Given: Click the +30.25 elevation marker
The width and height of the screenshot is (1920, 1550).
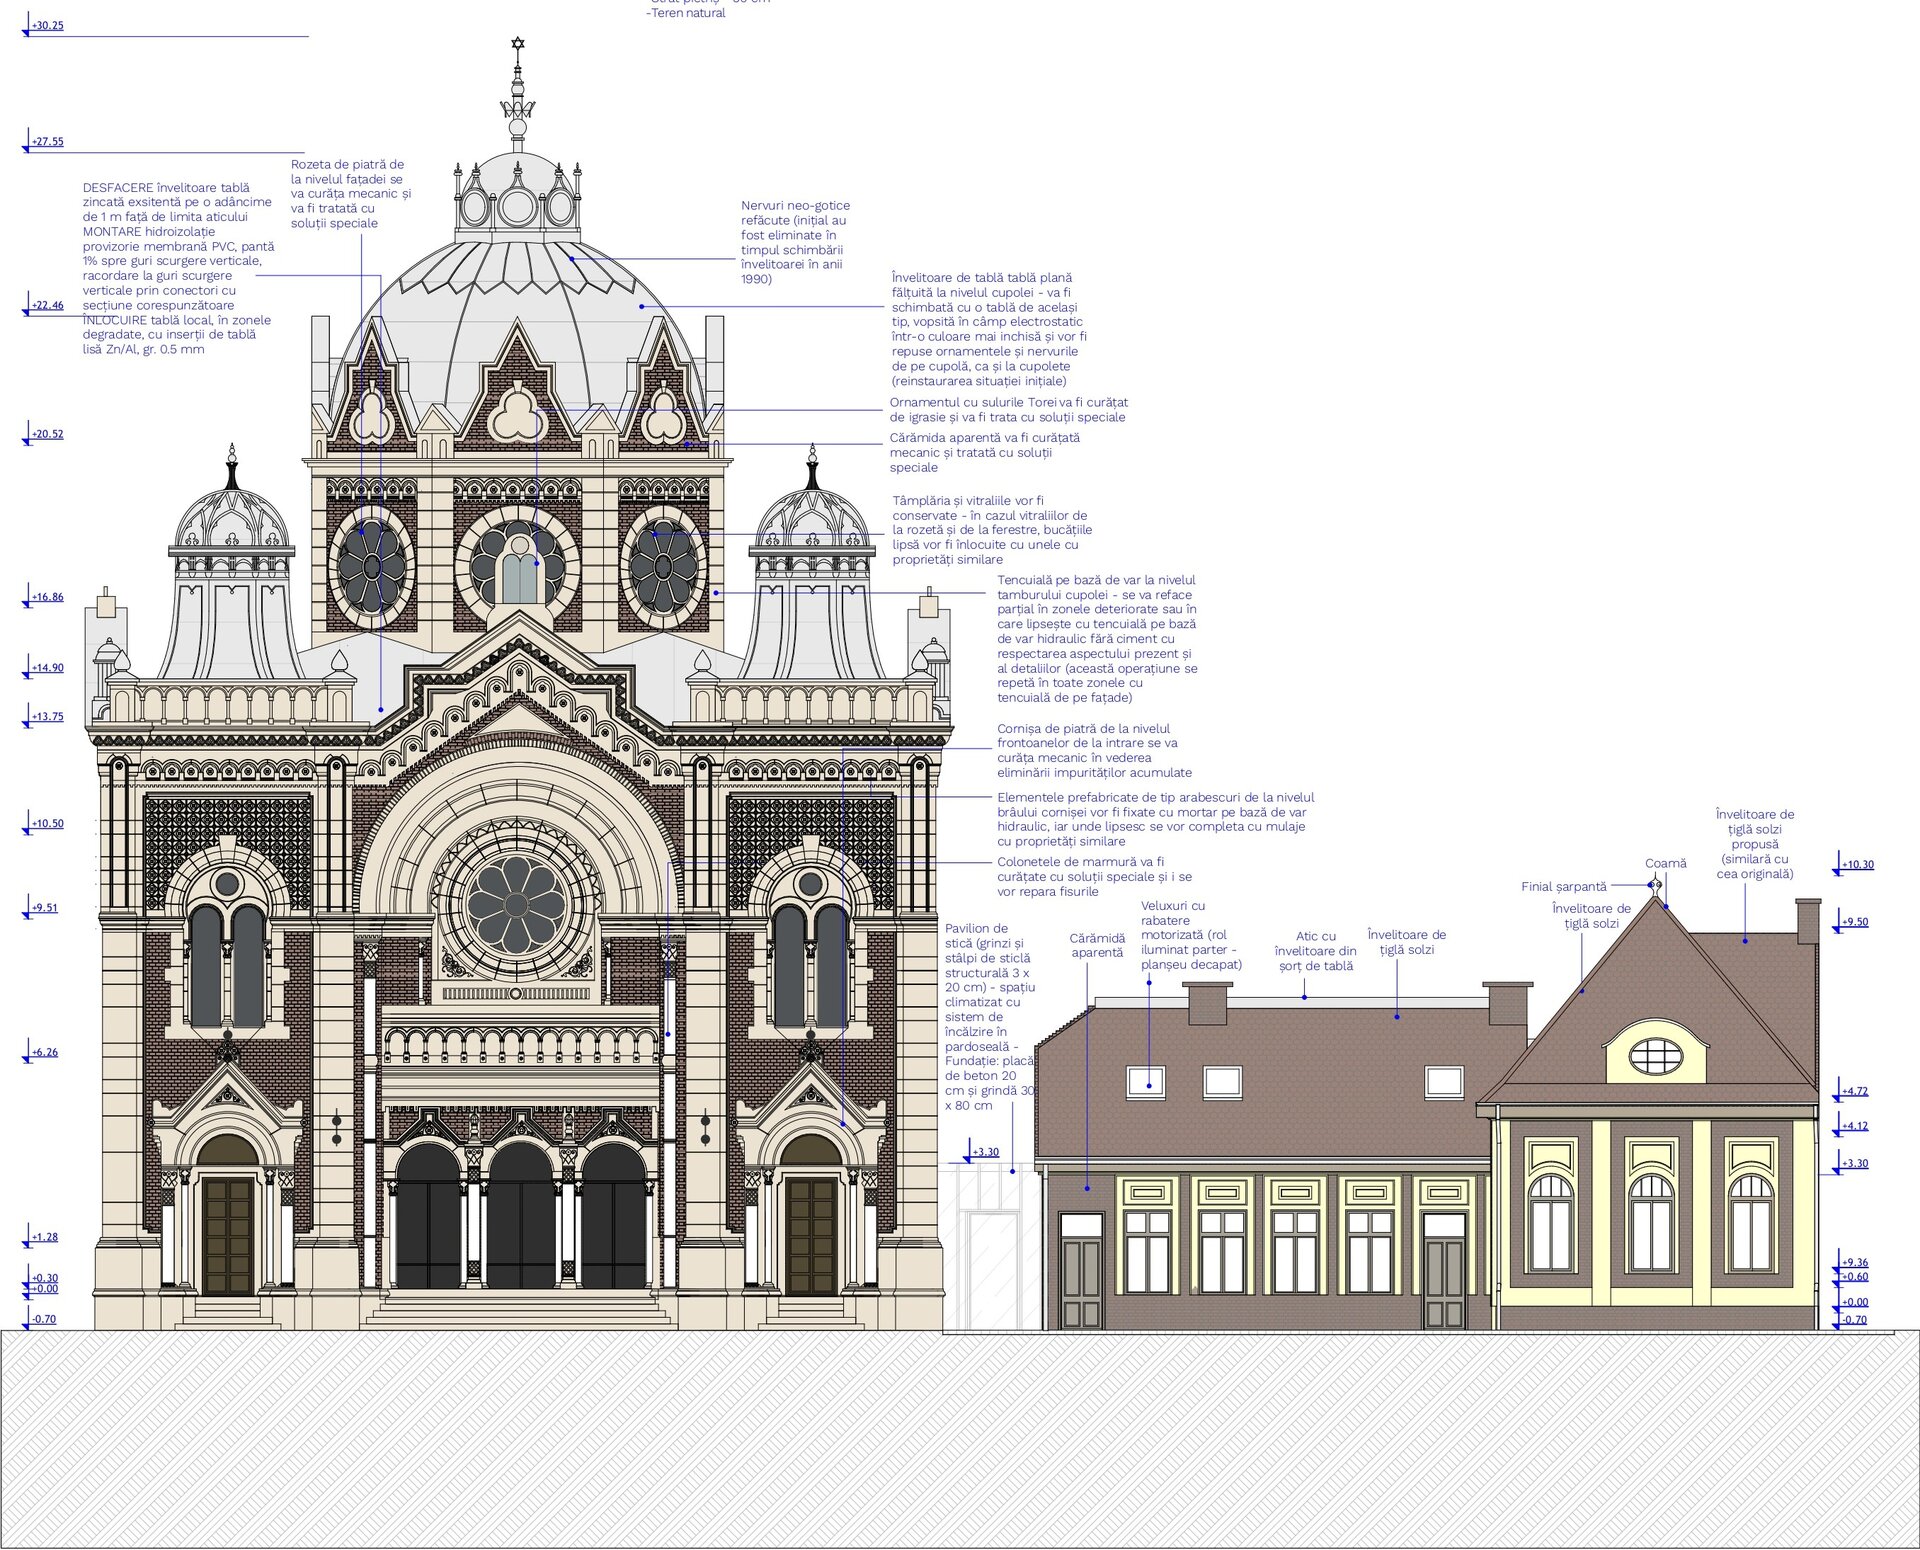Looking at the screenshot, I should pyautogui.click(x=47, y=26).
